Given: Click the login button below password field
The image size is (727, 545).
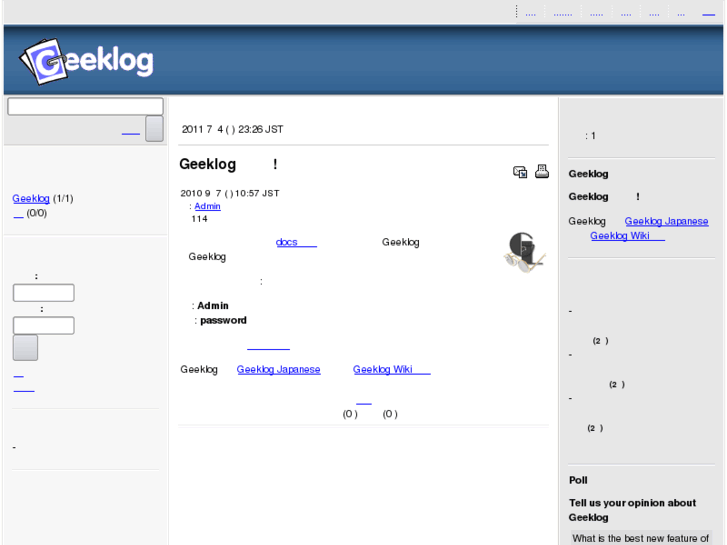Looking at the screenshot, I should pos(26,348).
